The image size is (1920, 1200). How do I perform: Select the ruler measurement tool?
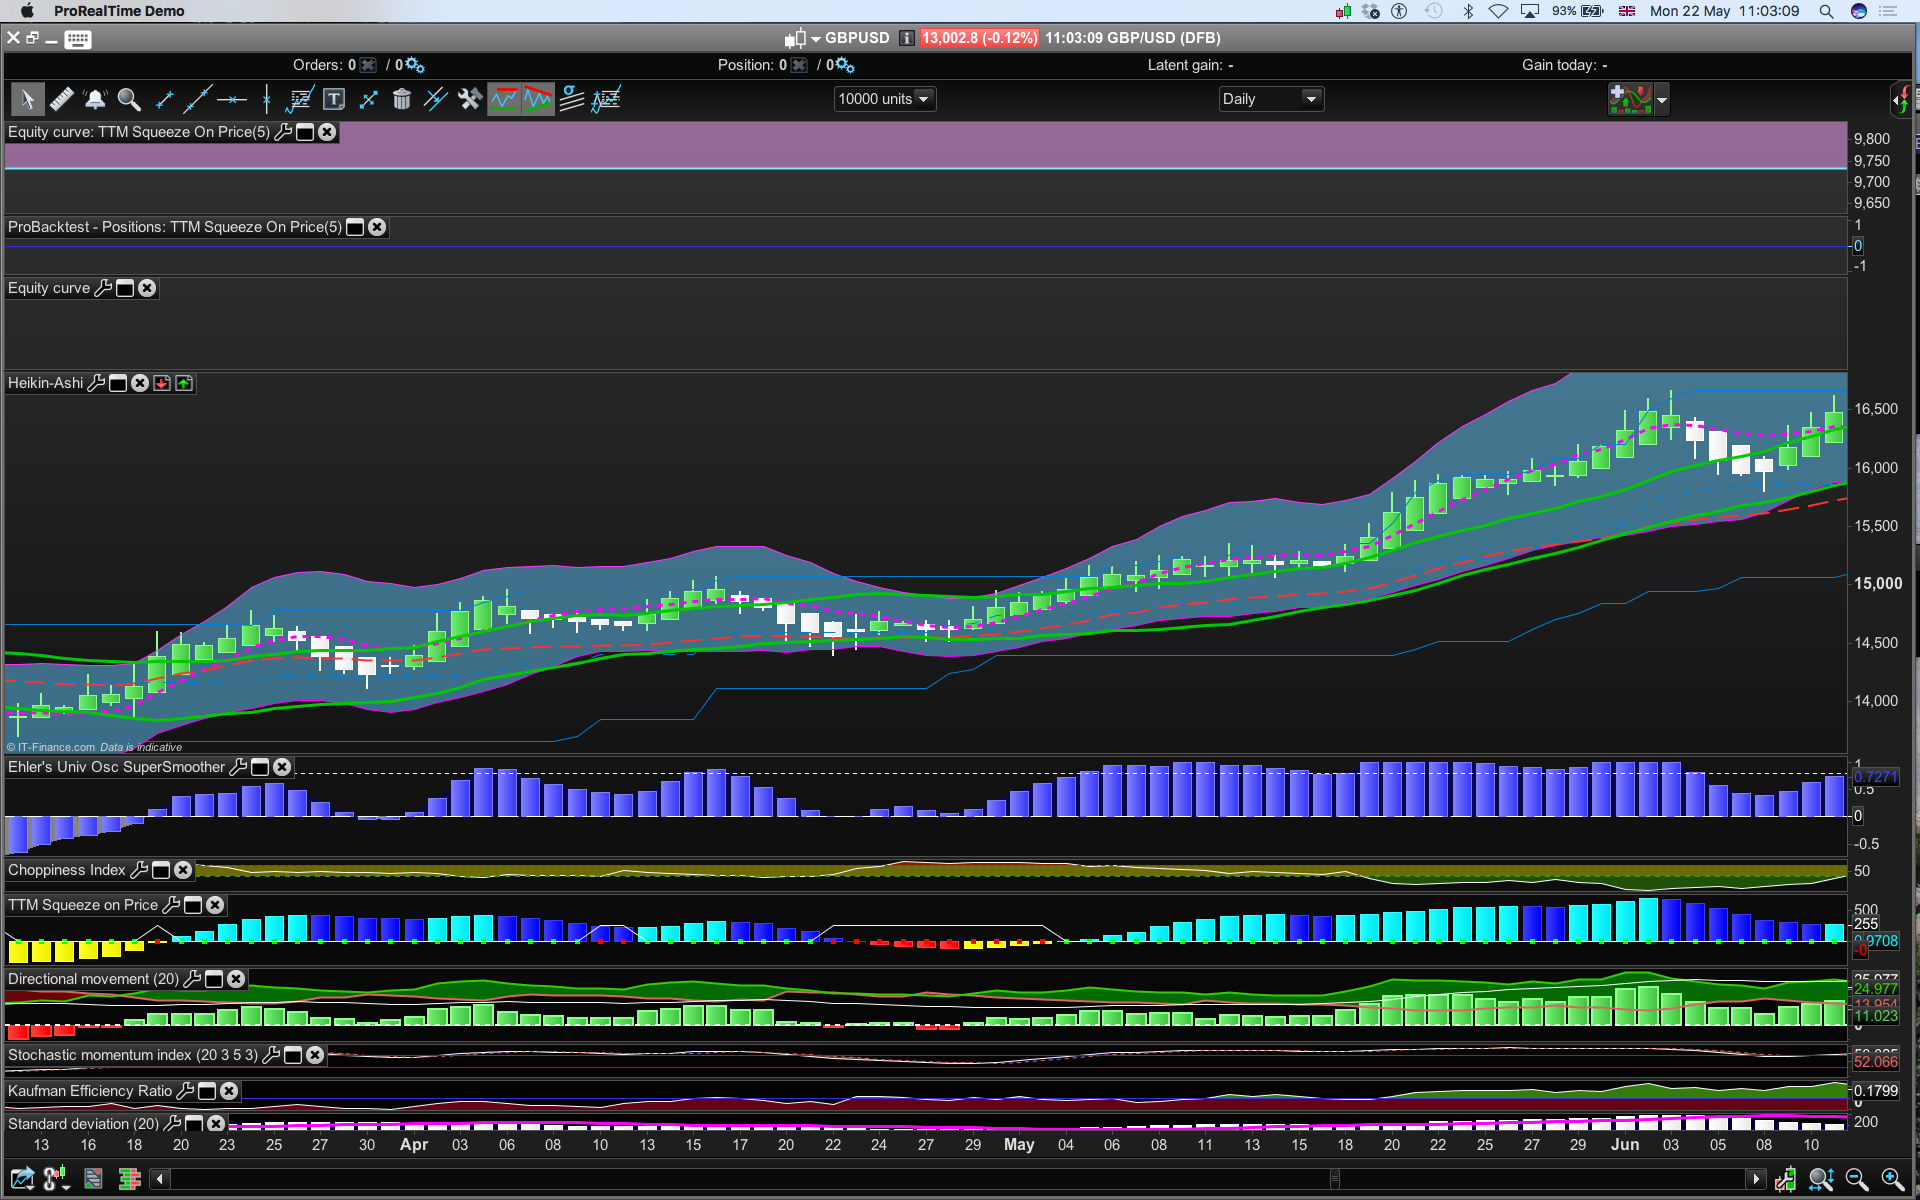click(x=61, y=99)
